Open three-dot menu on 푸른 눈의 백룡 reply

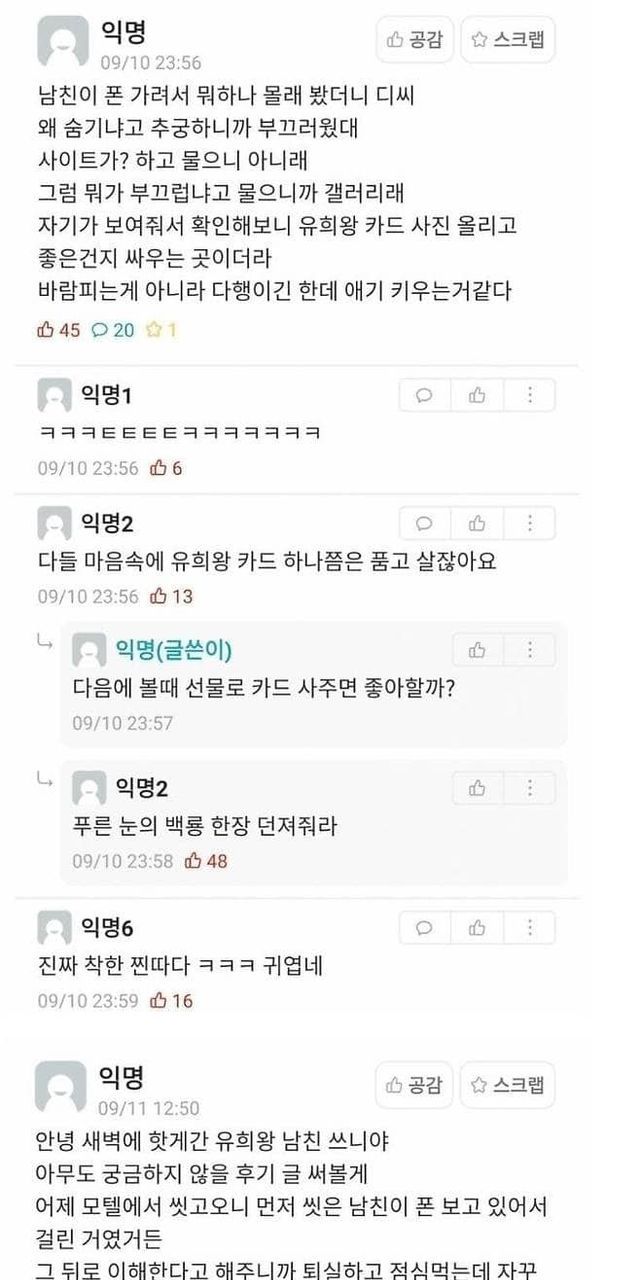[529, 788]
